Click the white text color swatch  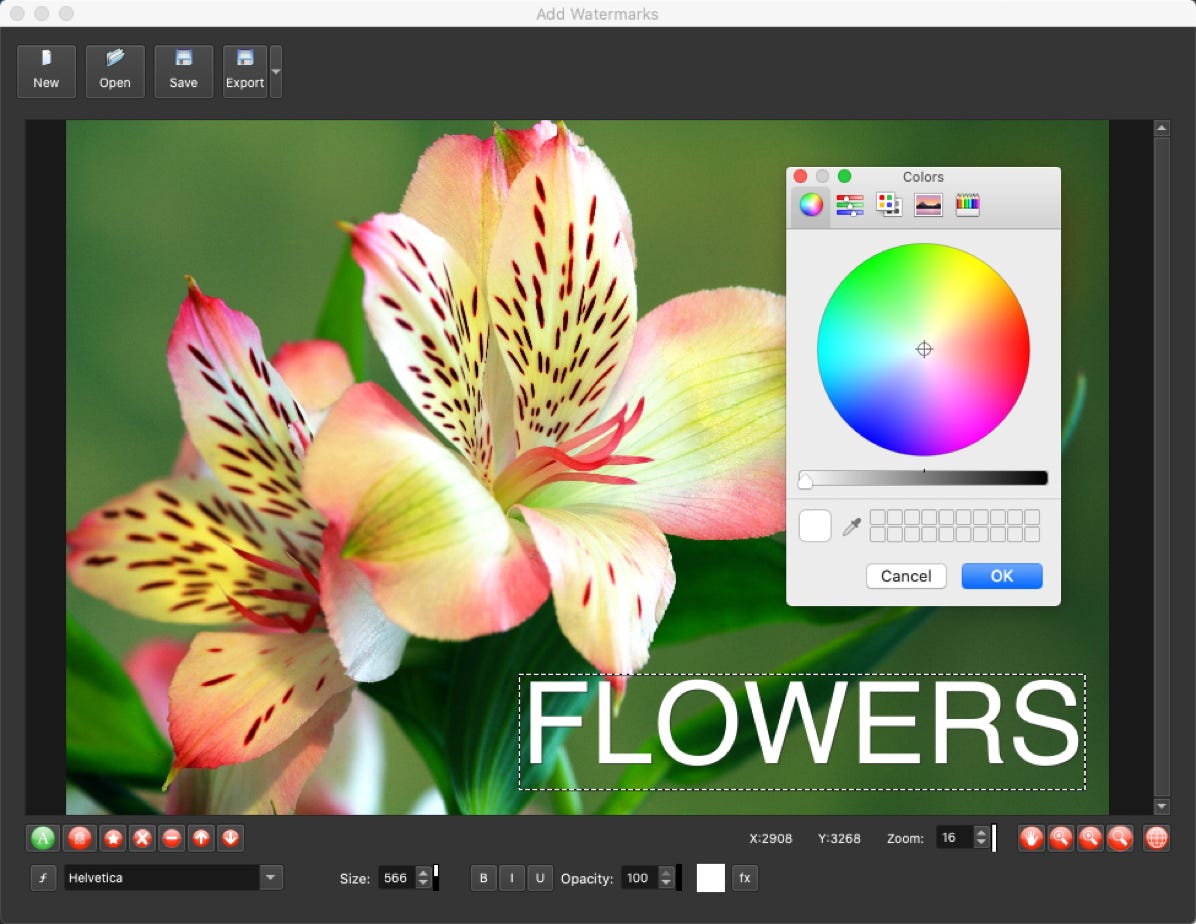coord(710,878)
